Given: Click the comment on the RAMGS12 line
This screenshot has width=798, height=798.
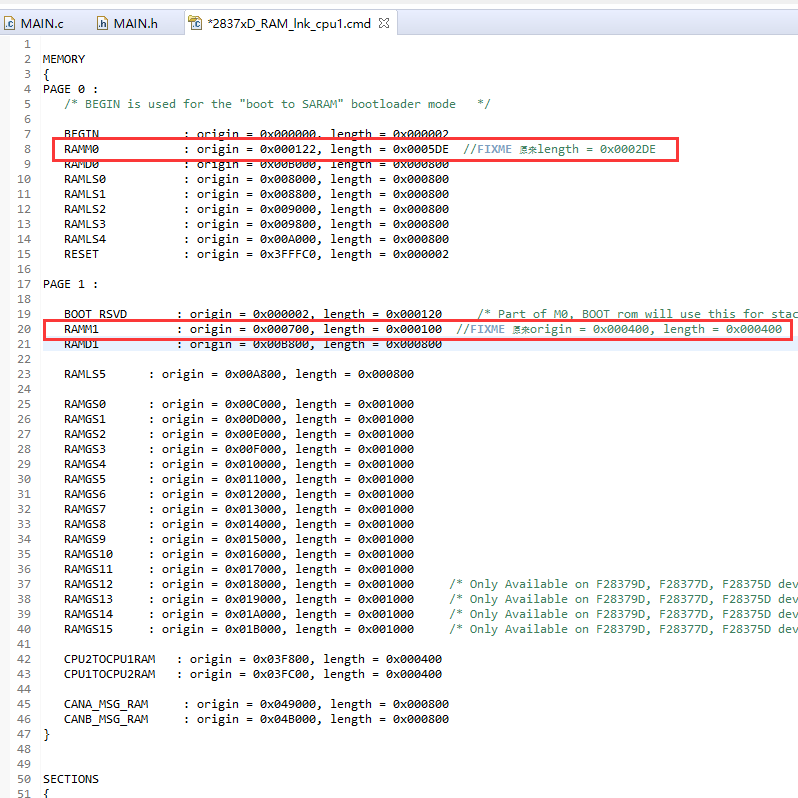Looking at the screenshot, I should (623, 584).
